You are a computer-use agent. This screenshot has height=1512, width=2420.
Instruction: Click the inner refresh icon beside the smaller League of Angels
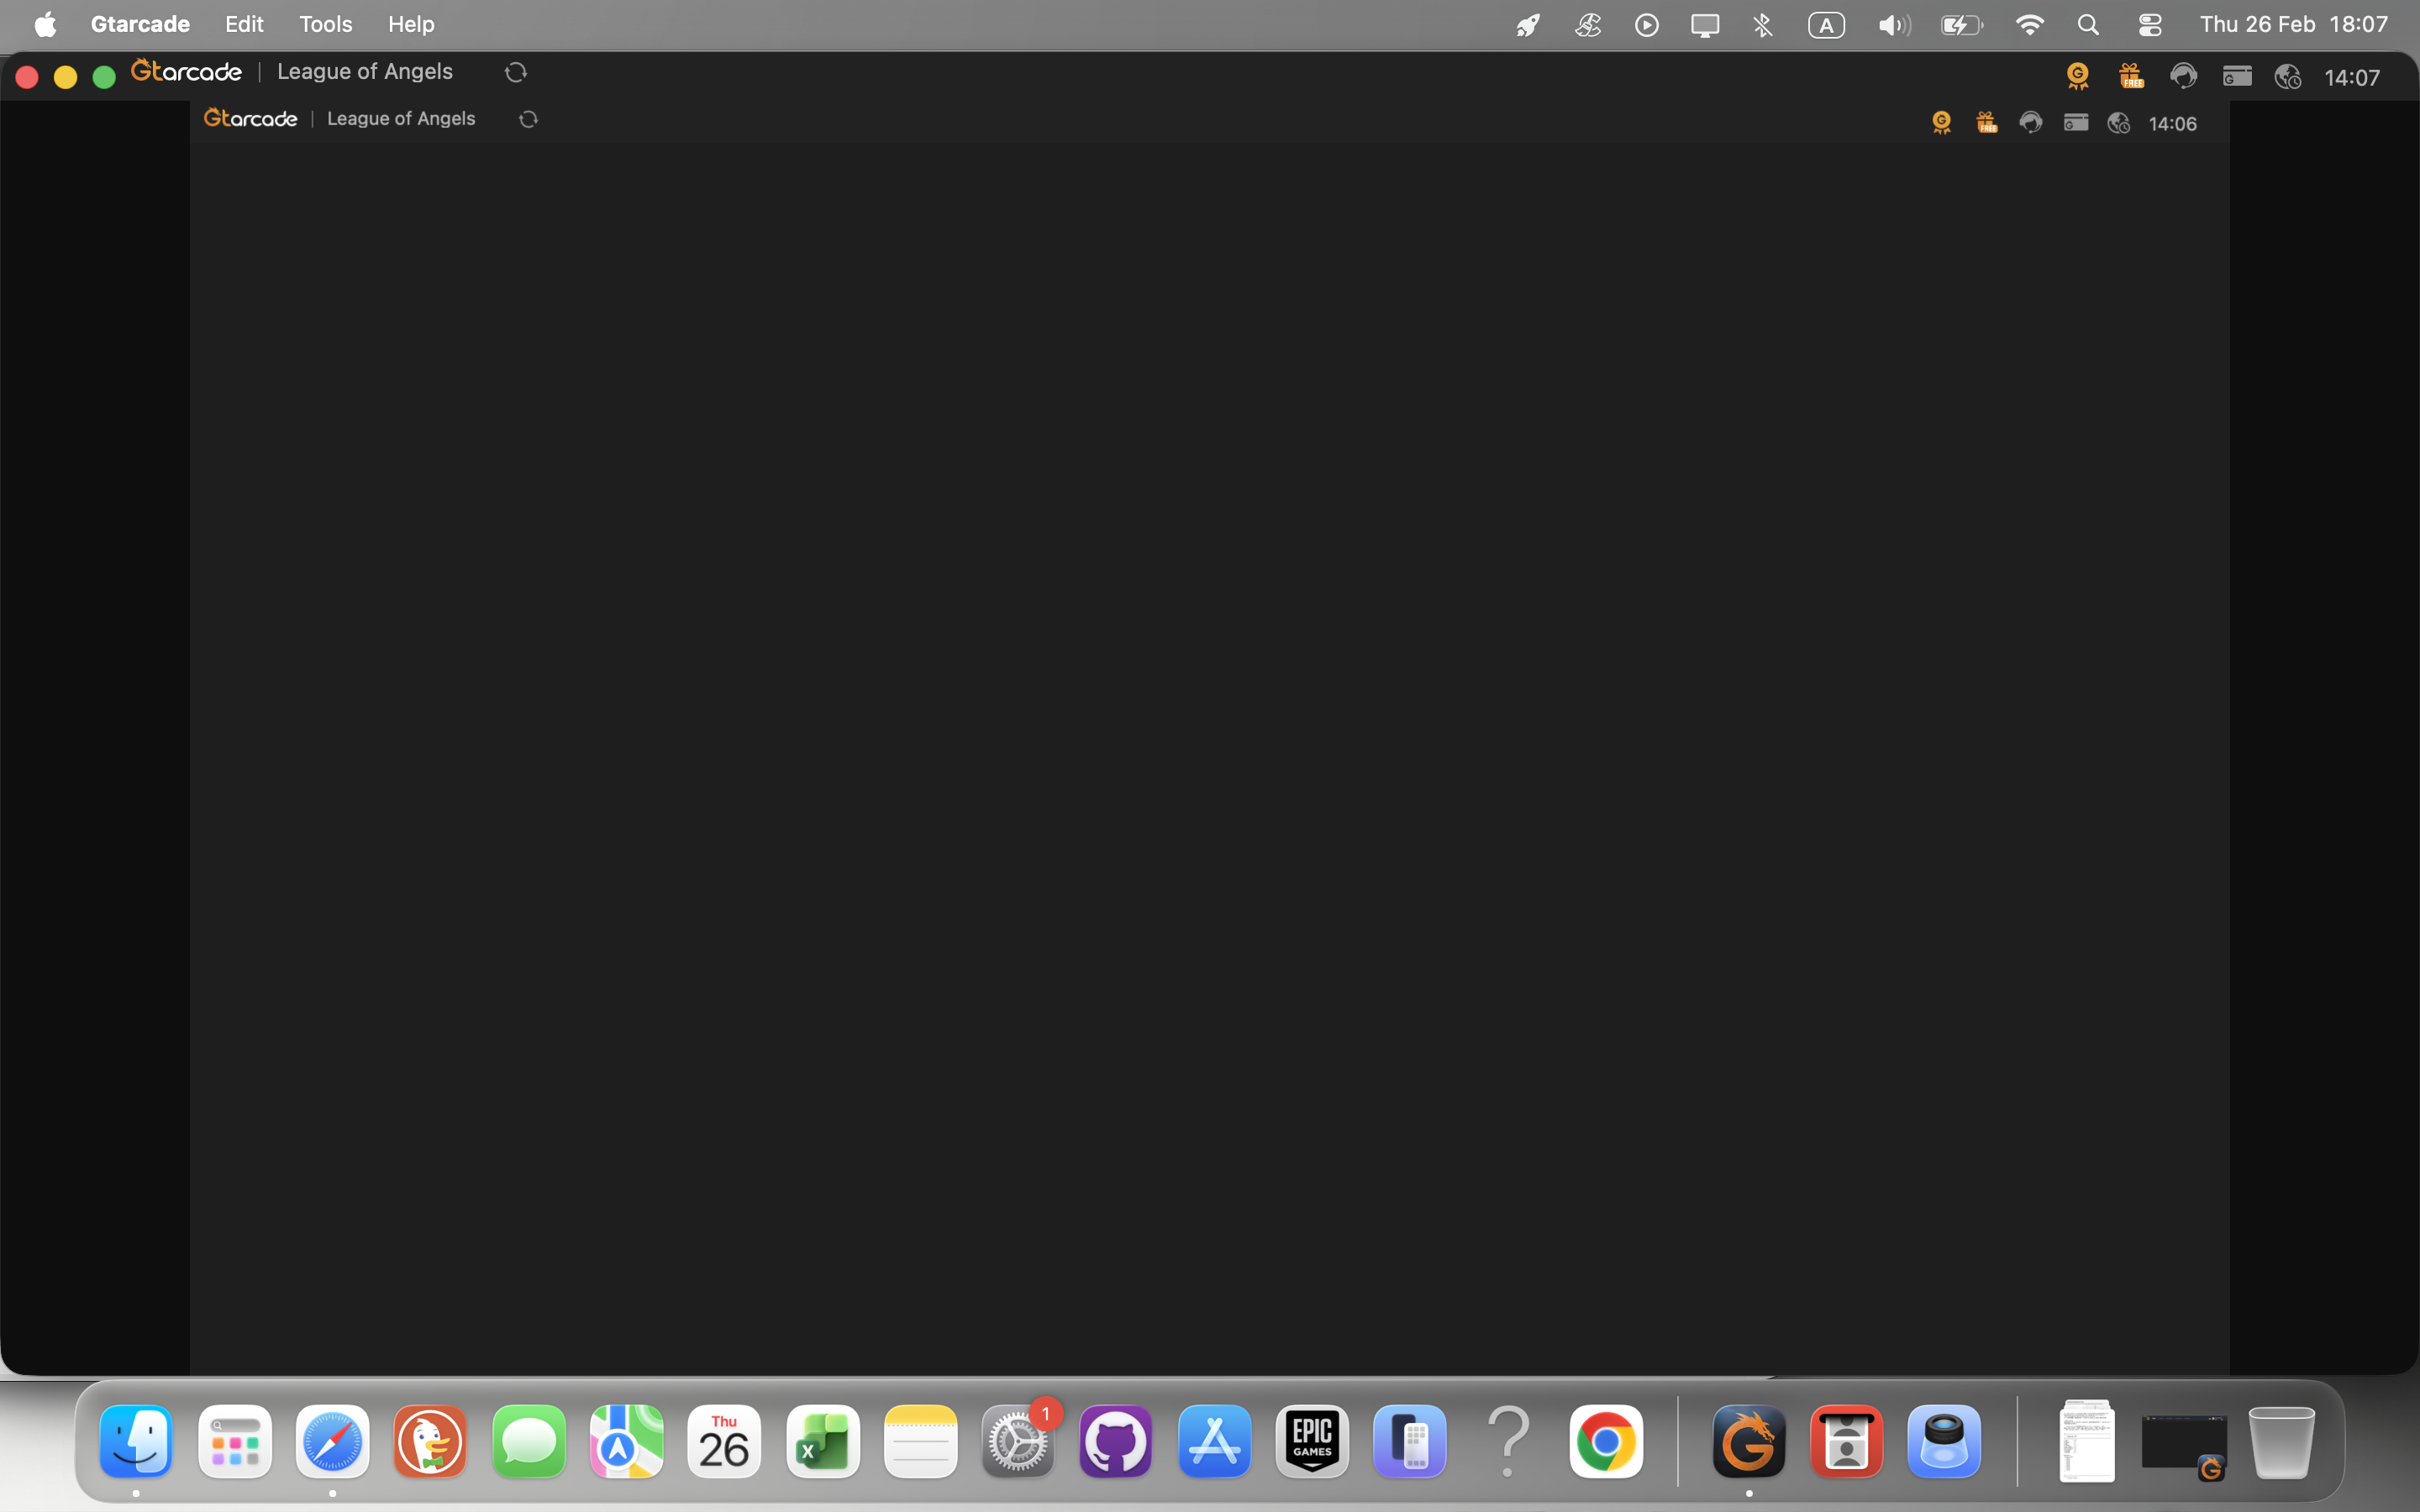tap(528, 119)
